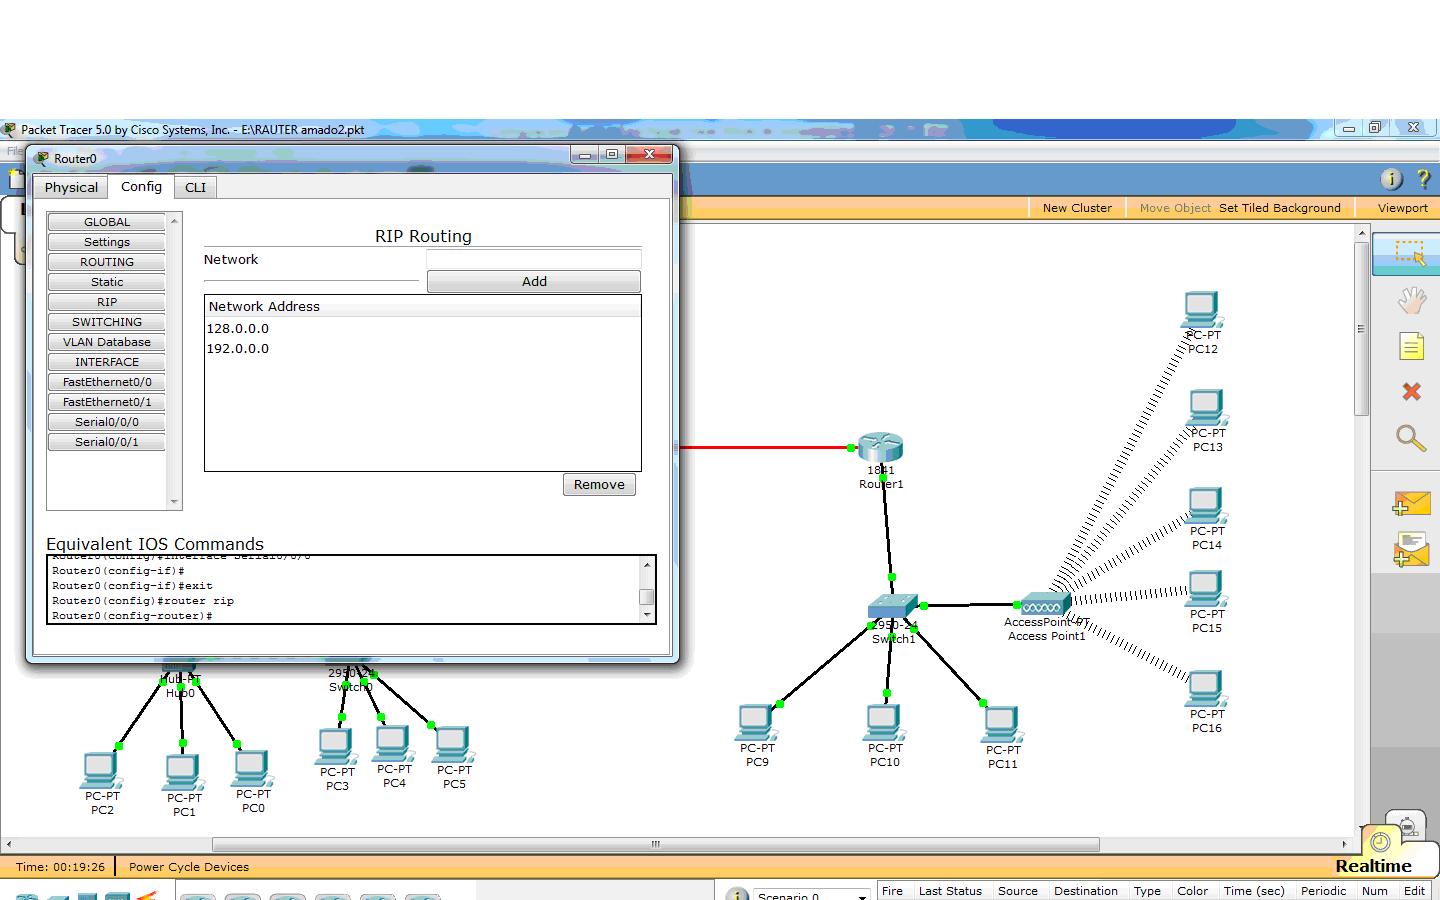1440x900 pixels.
Task: Click the Network address input field
Action: coord(534,259)
